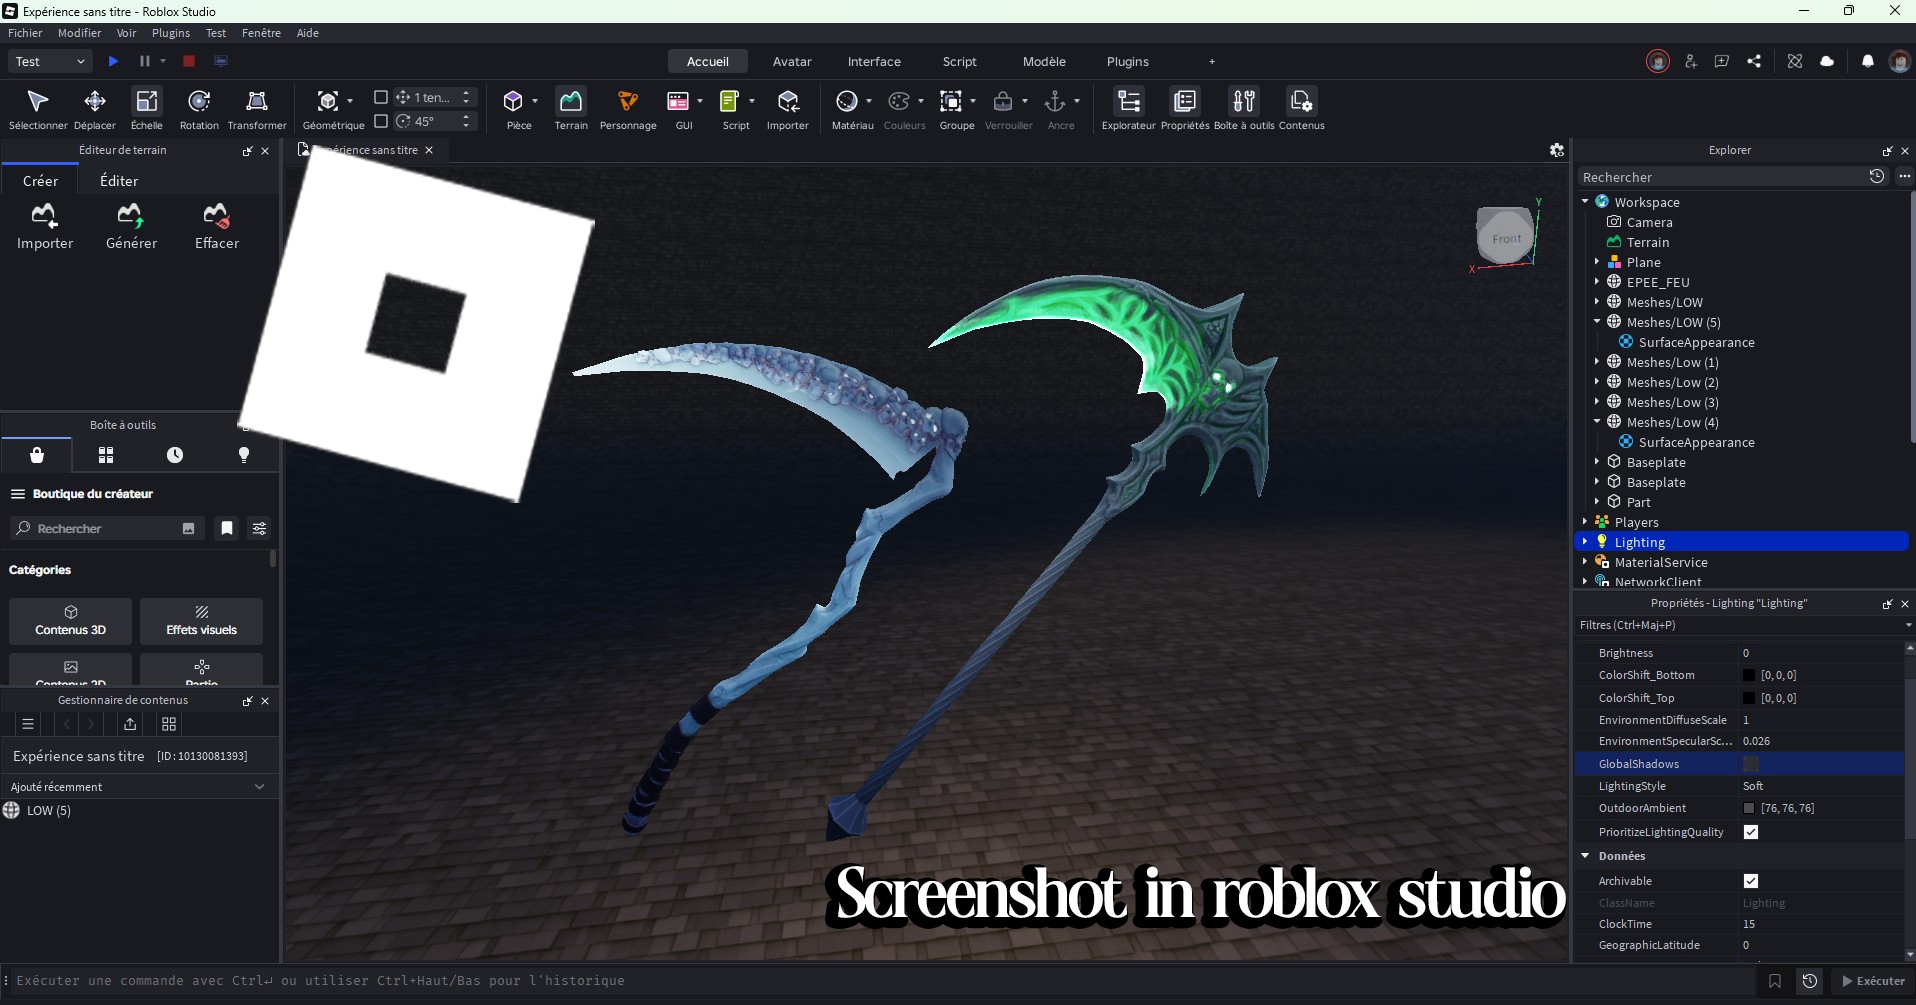The width and height of the screenshot is (1916, 1005).
Task: Open the toolbox inventory grid tab
Action: [106, 455]
